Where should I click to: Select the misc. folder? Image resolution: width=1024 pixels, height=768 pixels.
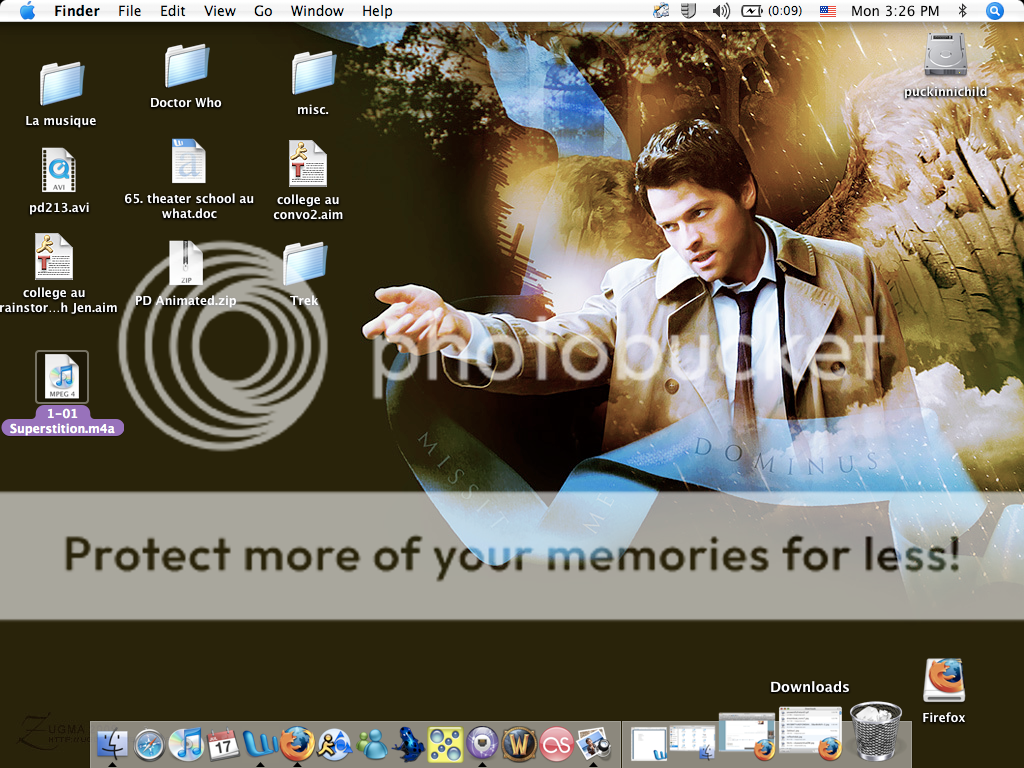point(313,83)
